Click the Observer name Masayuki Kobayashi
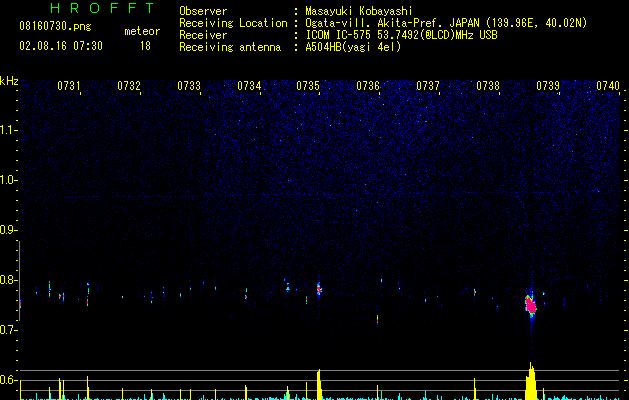Screen dimensions: 629x400 click(359, 11)
